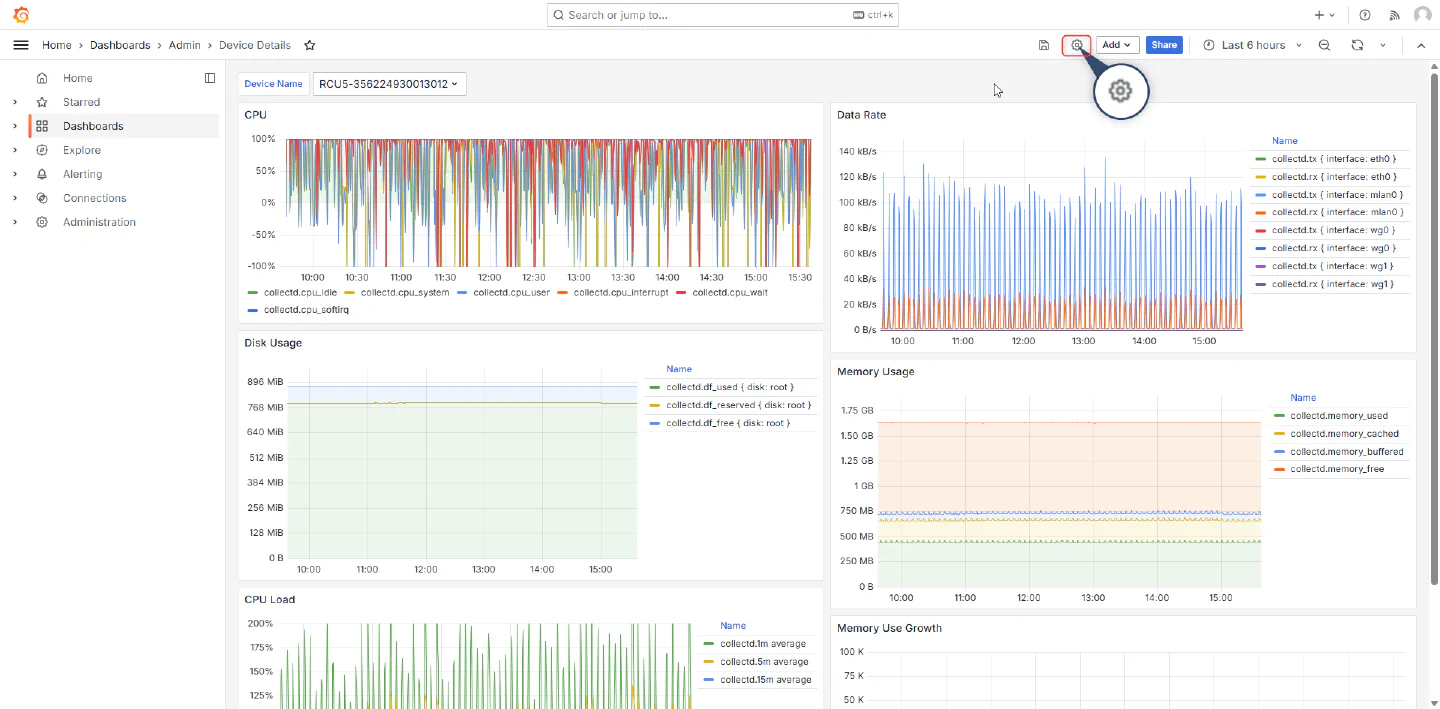Screen dimensions: 1440x709
Task: Toggle collectd.memory_cached series in Memory legend
Action: 1345,434
